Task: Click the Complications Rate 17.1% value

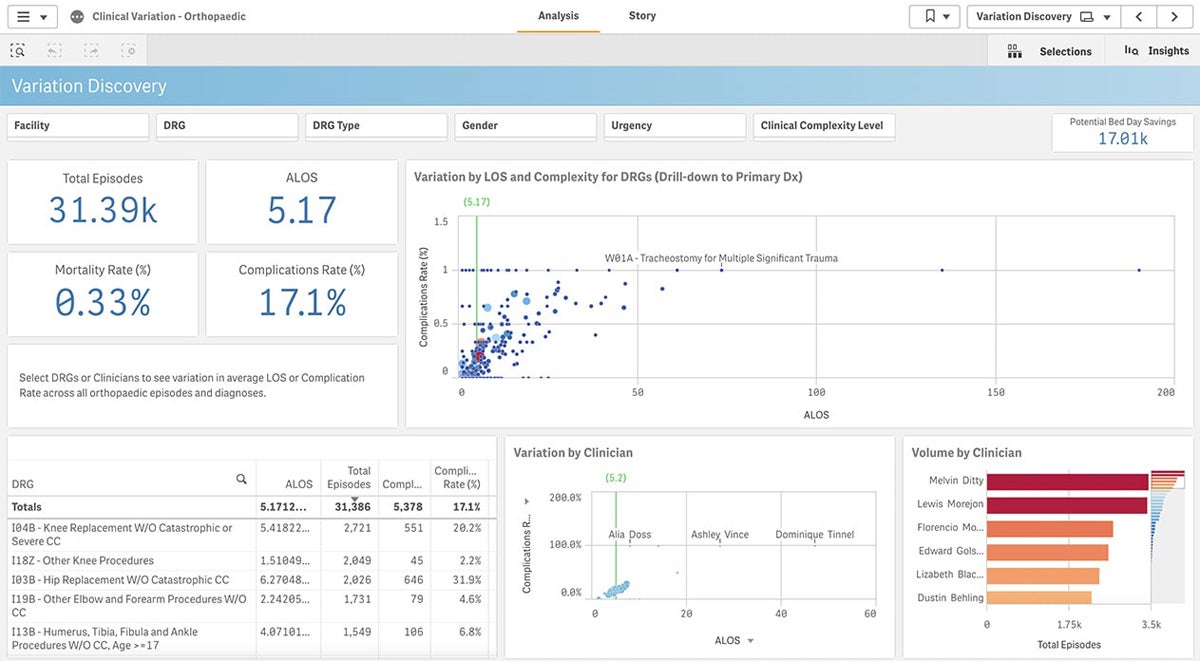Action: pos(302,302)
